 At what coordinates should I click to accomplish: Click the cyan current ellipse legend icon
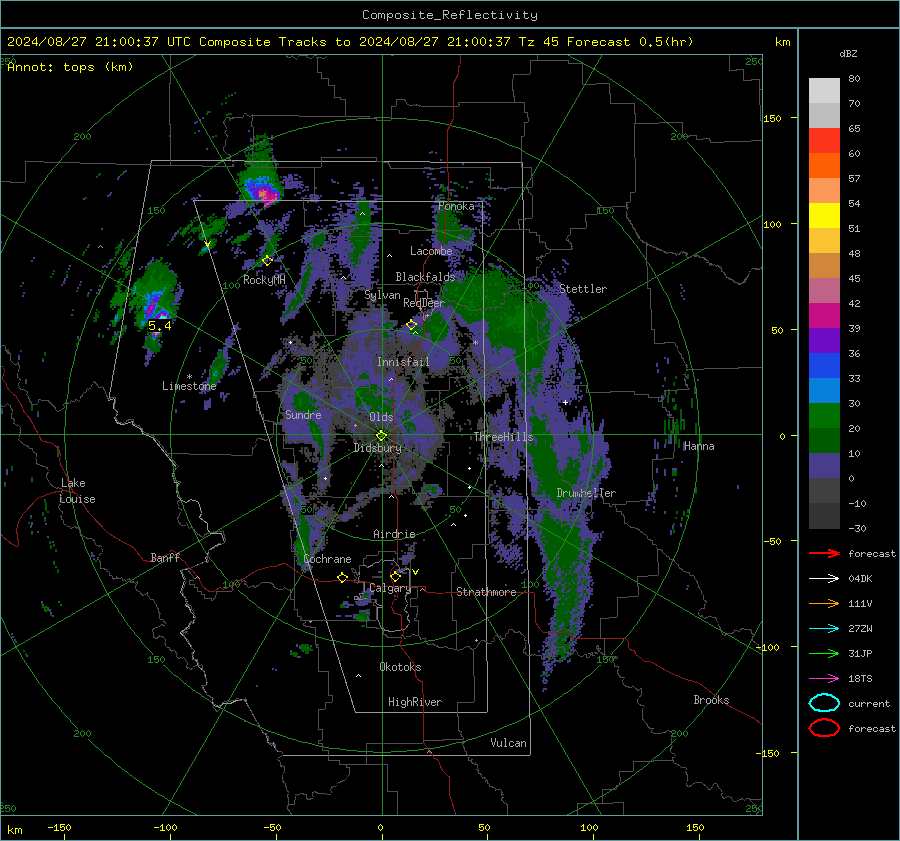click(824, 703)
